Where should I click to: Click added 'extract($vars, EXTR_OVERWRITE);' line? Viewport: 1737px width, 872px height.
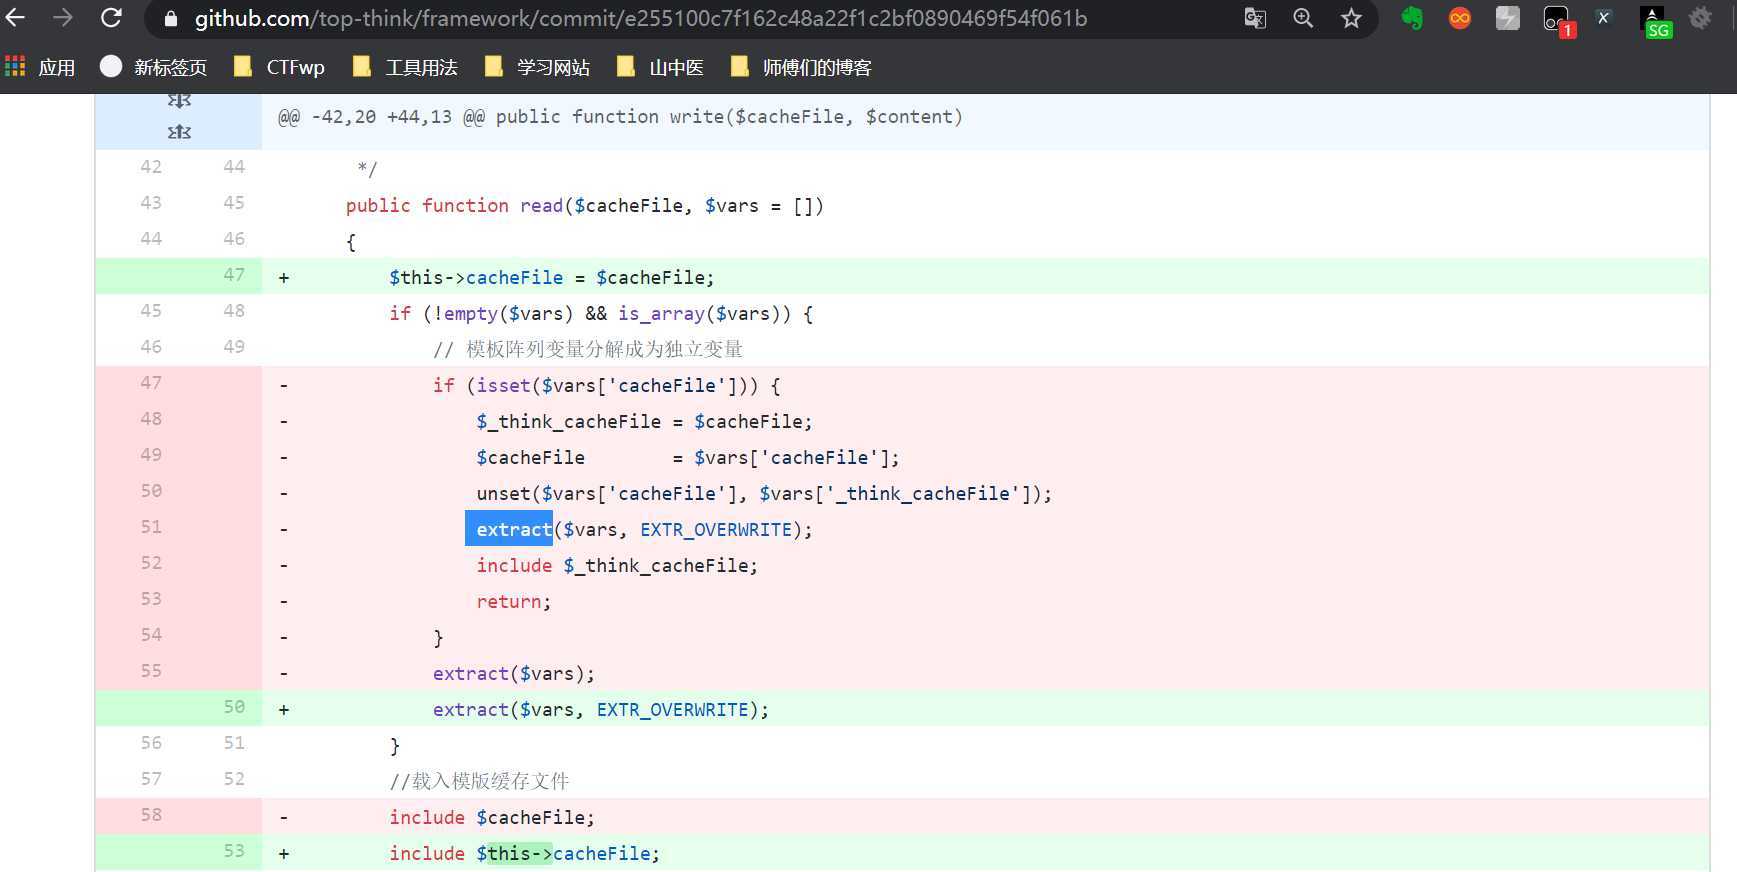point(601,710)
